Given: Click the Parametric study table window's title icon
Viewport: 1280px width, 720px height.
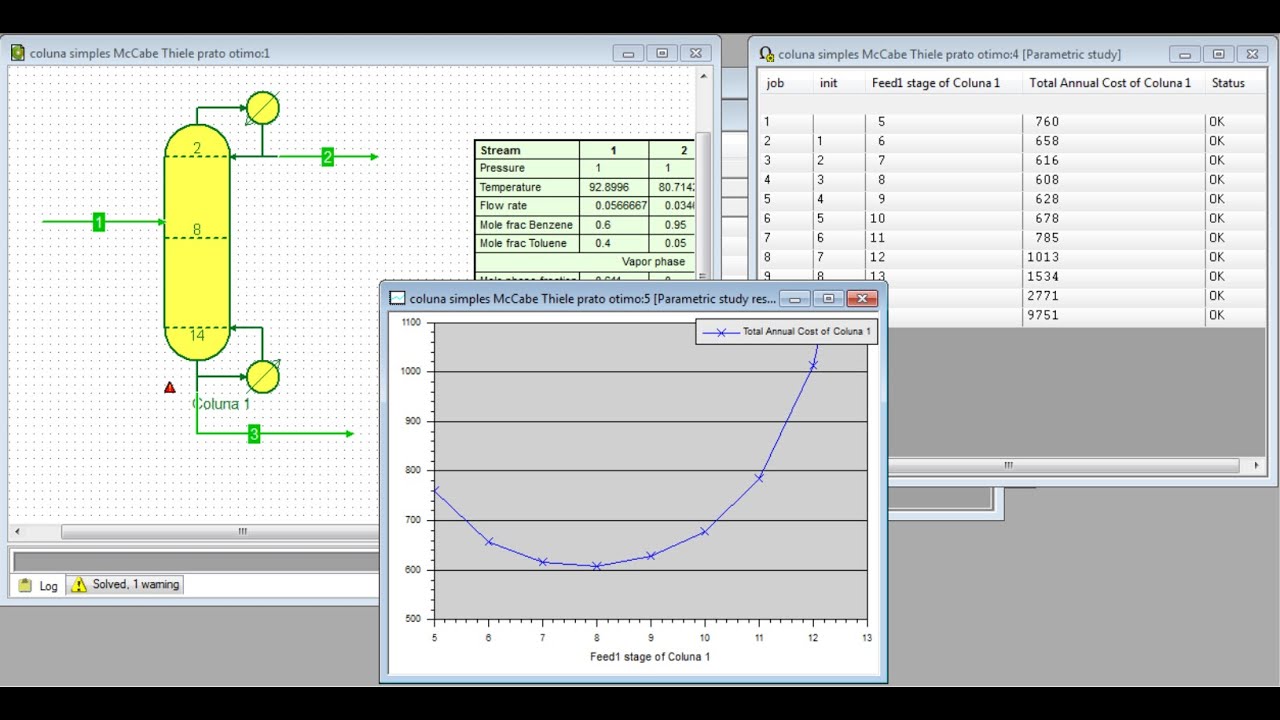Looking at the screenshot, I should pos(767,54).
